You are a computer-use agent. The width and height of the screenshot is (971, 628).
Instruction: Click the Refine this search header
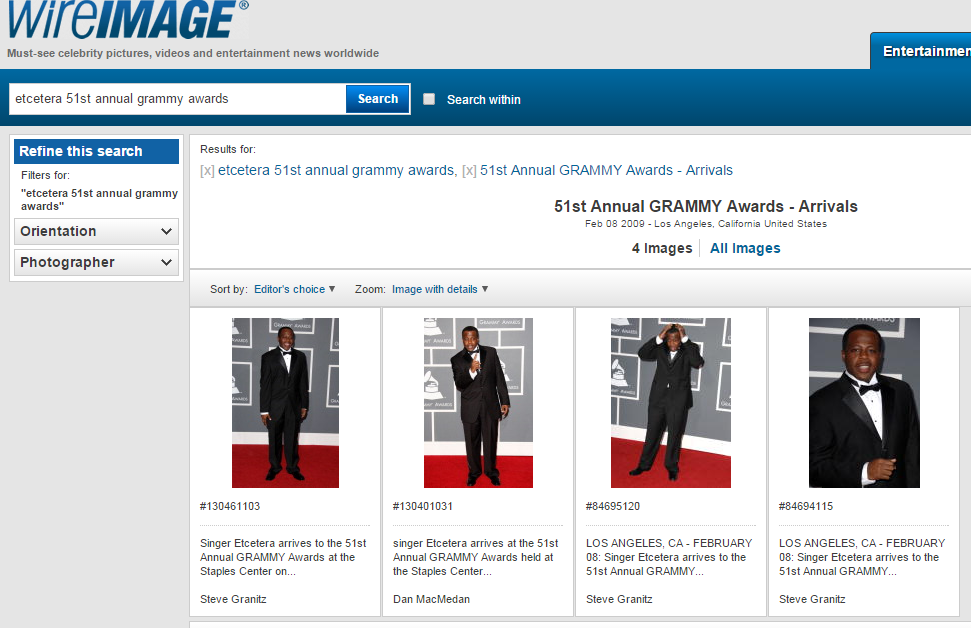81,151
